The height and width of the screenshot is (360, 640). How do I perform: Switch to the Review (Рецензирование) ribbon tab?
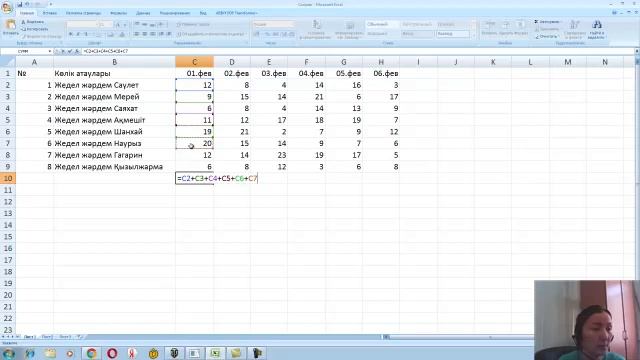(x=175, y=13)
